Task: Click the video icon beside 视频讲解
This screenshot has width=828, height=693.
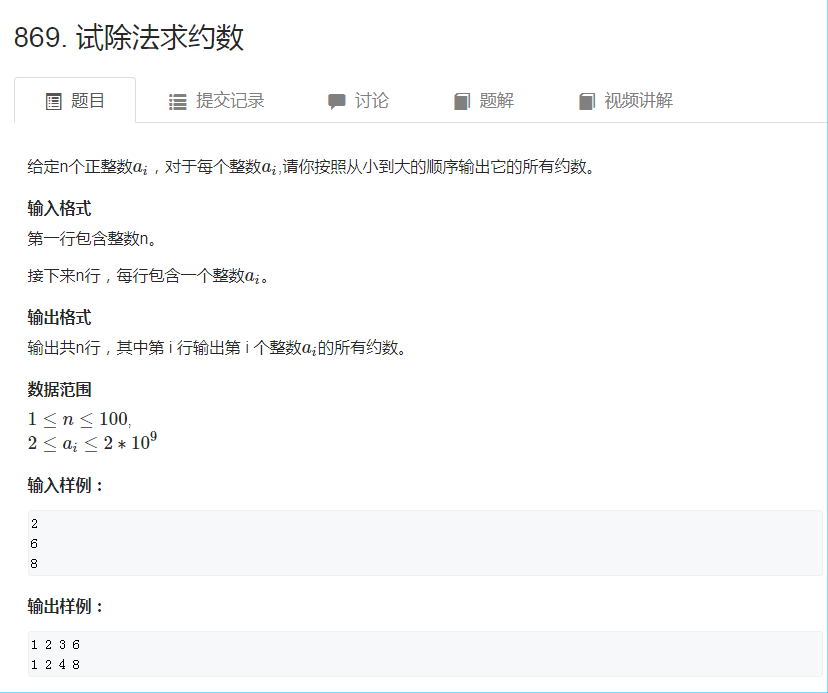Action: point(587,100)
